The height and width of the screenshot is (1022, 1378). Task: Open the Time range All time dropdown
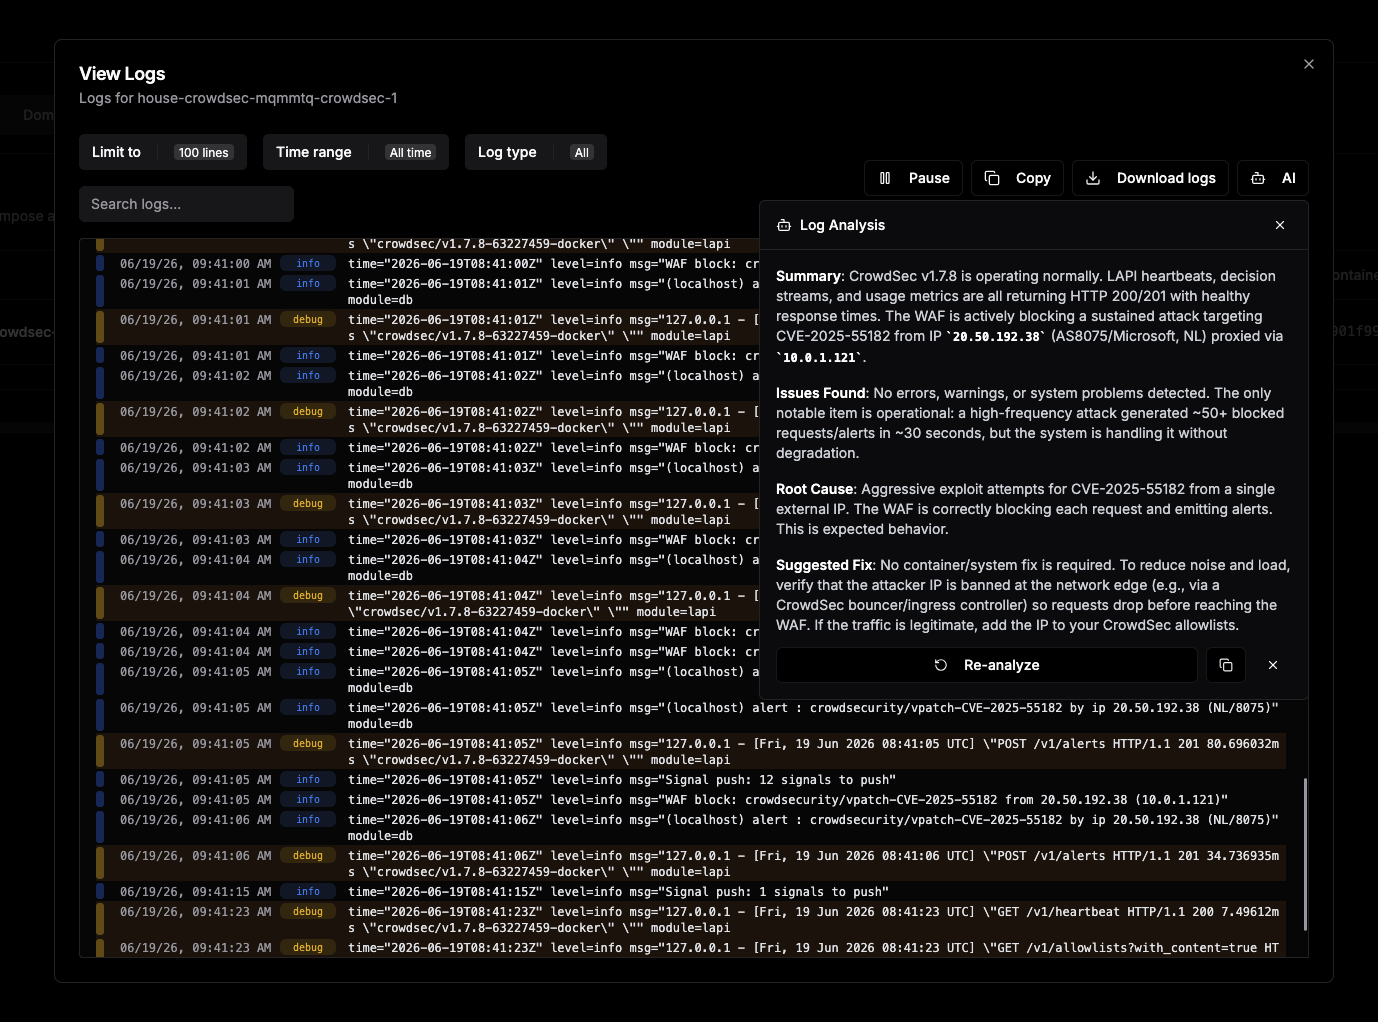(356, 152)
